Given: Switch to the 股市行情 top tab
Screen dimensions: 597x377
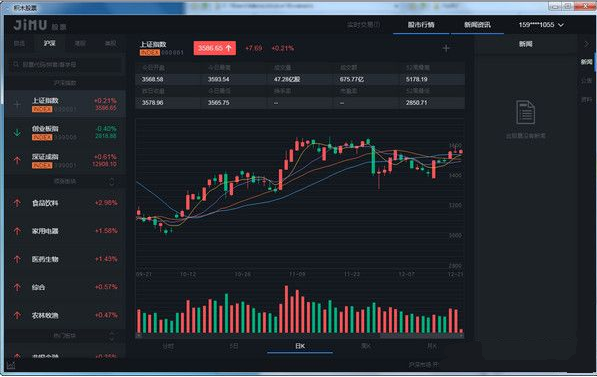Looking at the screenshot, I should click(x=421, y=25).
